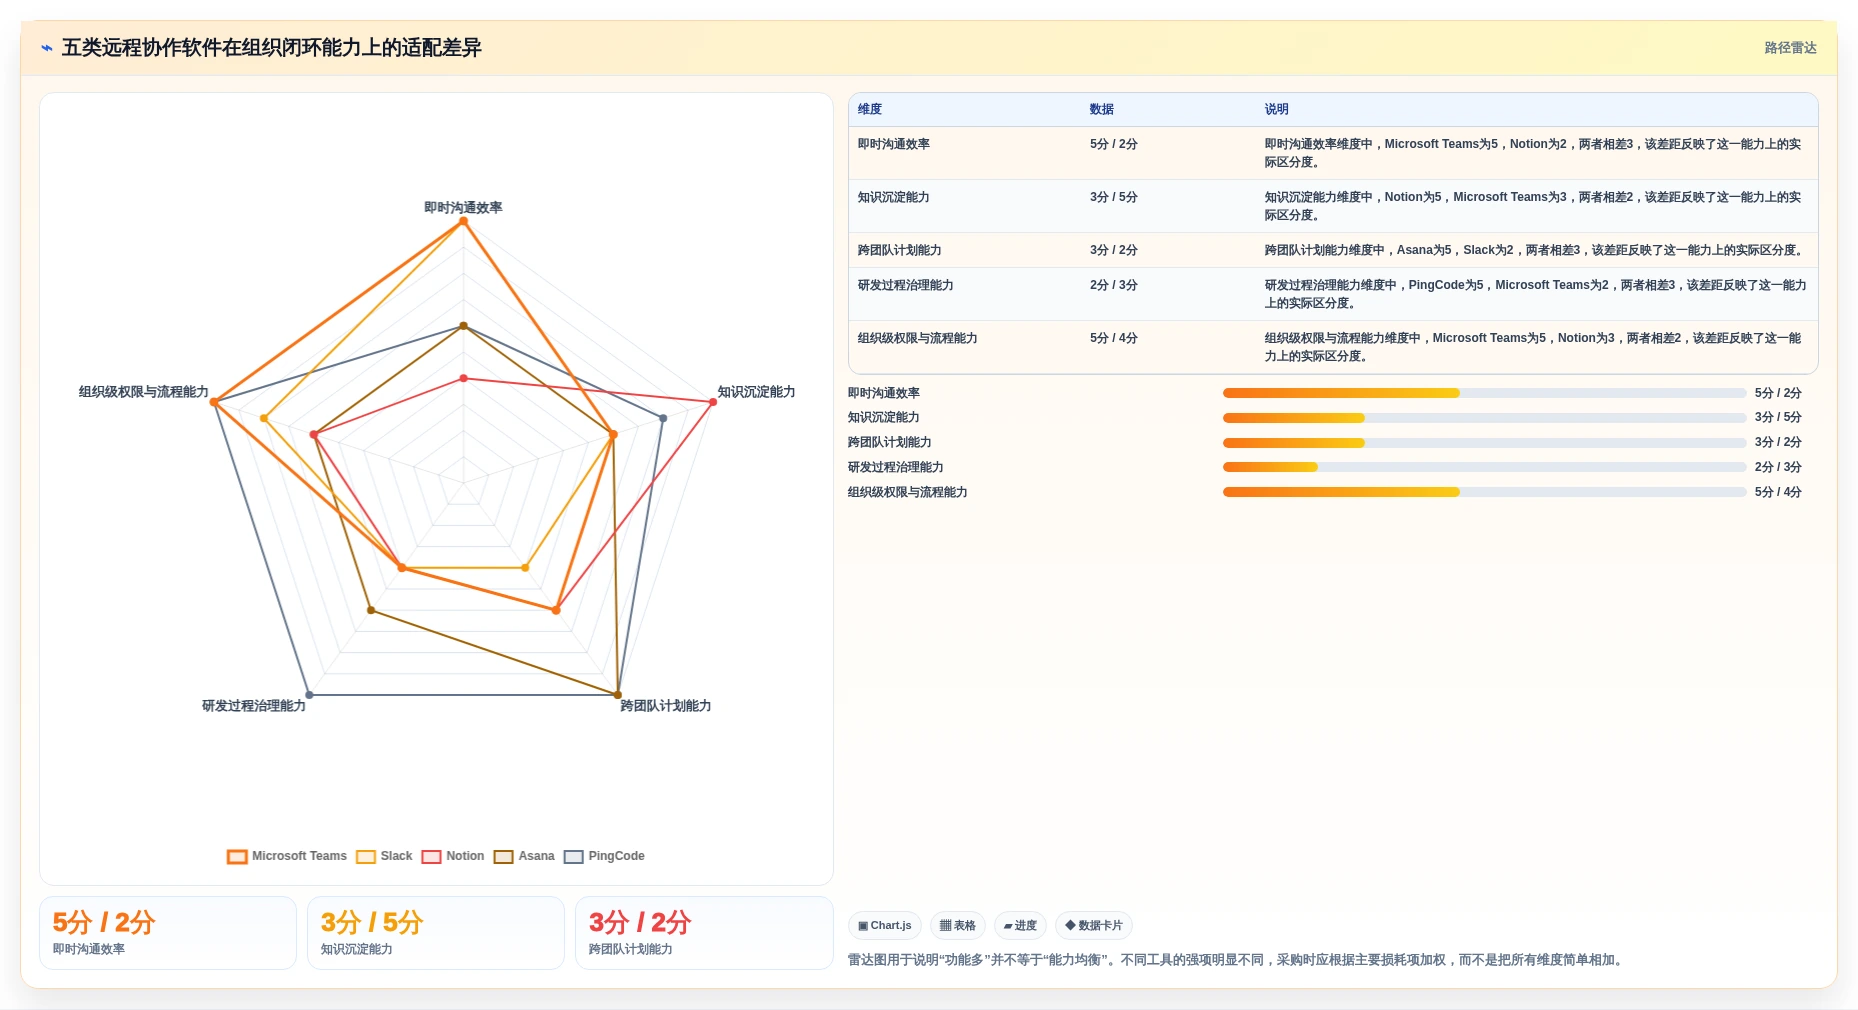Click the 数据卡片 tag button
The image size is (1858, 1010).
click(1094, 926)
